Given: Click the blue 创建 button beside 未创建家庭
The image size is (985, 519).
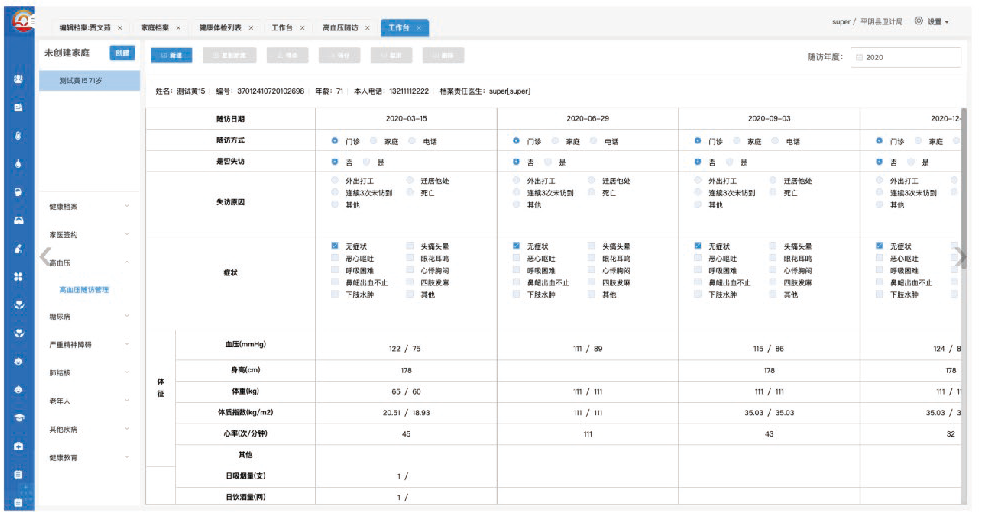Looking at the screenshot, I should (x=121, y=53).
